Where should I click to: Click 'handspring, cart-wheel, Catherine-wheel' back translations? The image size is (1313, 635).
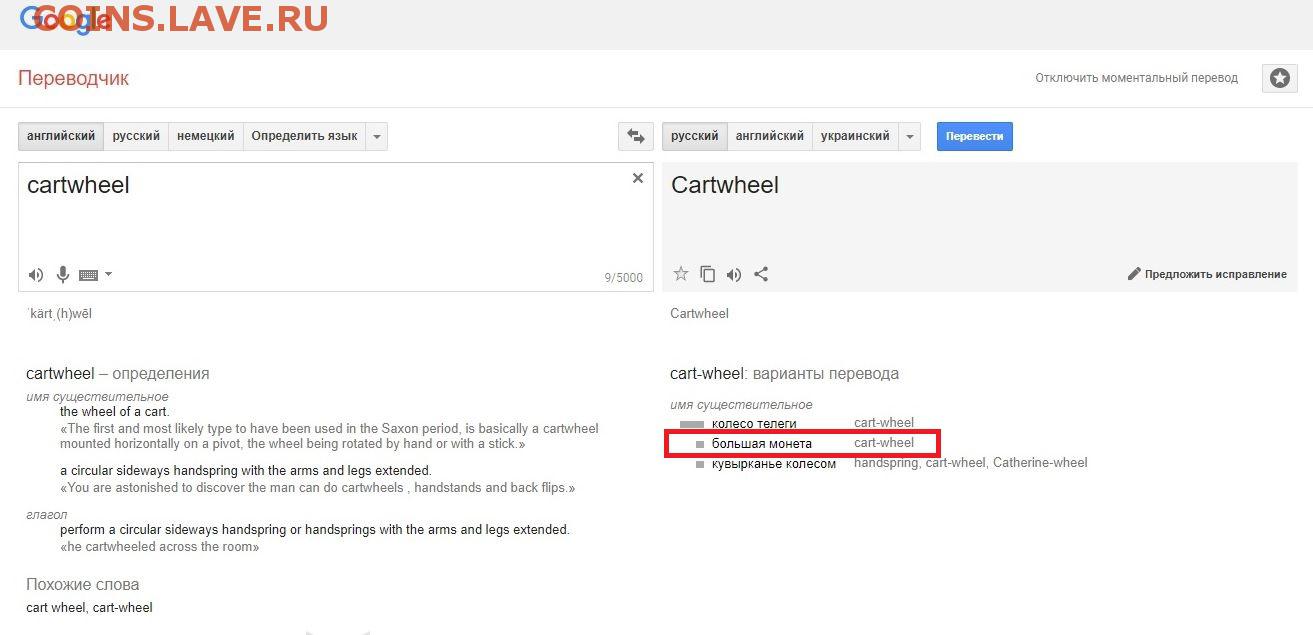[970, 463]
